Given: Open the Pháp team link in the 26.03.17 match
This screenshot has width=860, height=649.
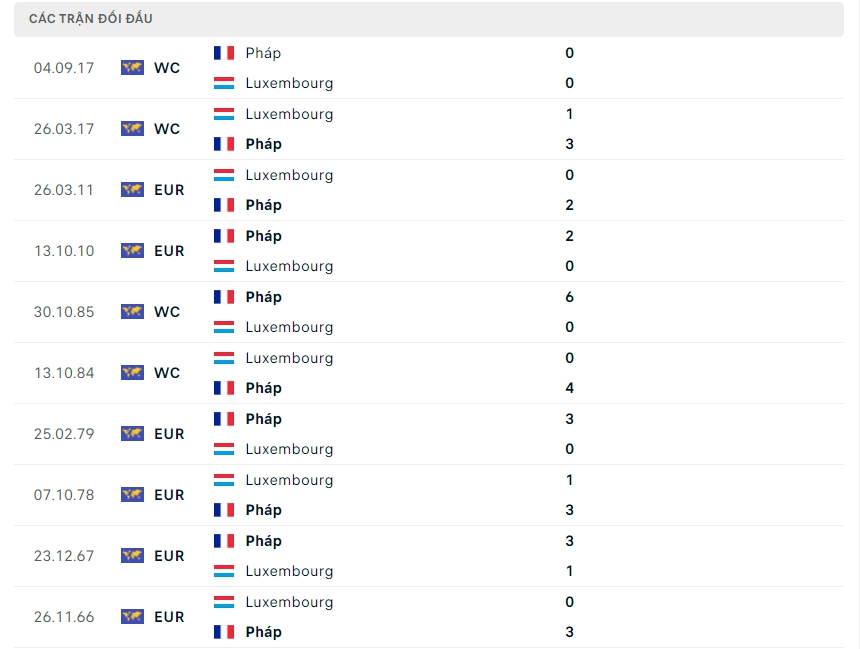Looking at the screenshot, I should (x=263, y=144).
